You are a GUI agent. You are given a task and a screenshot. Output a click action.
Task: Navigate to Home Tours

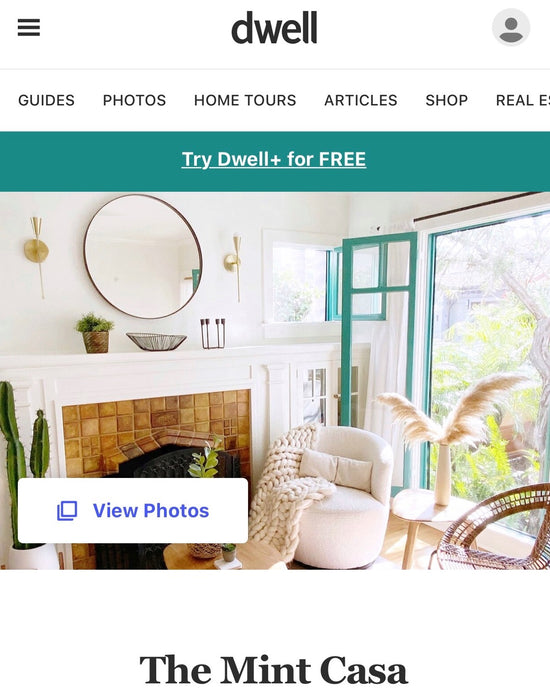[x=245, y=100]
